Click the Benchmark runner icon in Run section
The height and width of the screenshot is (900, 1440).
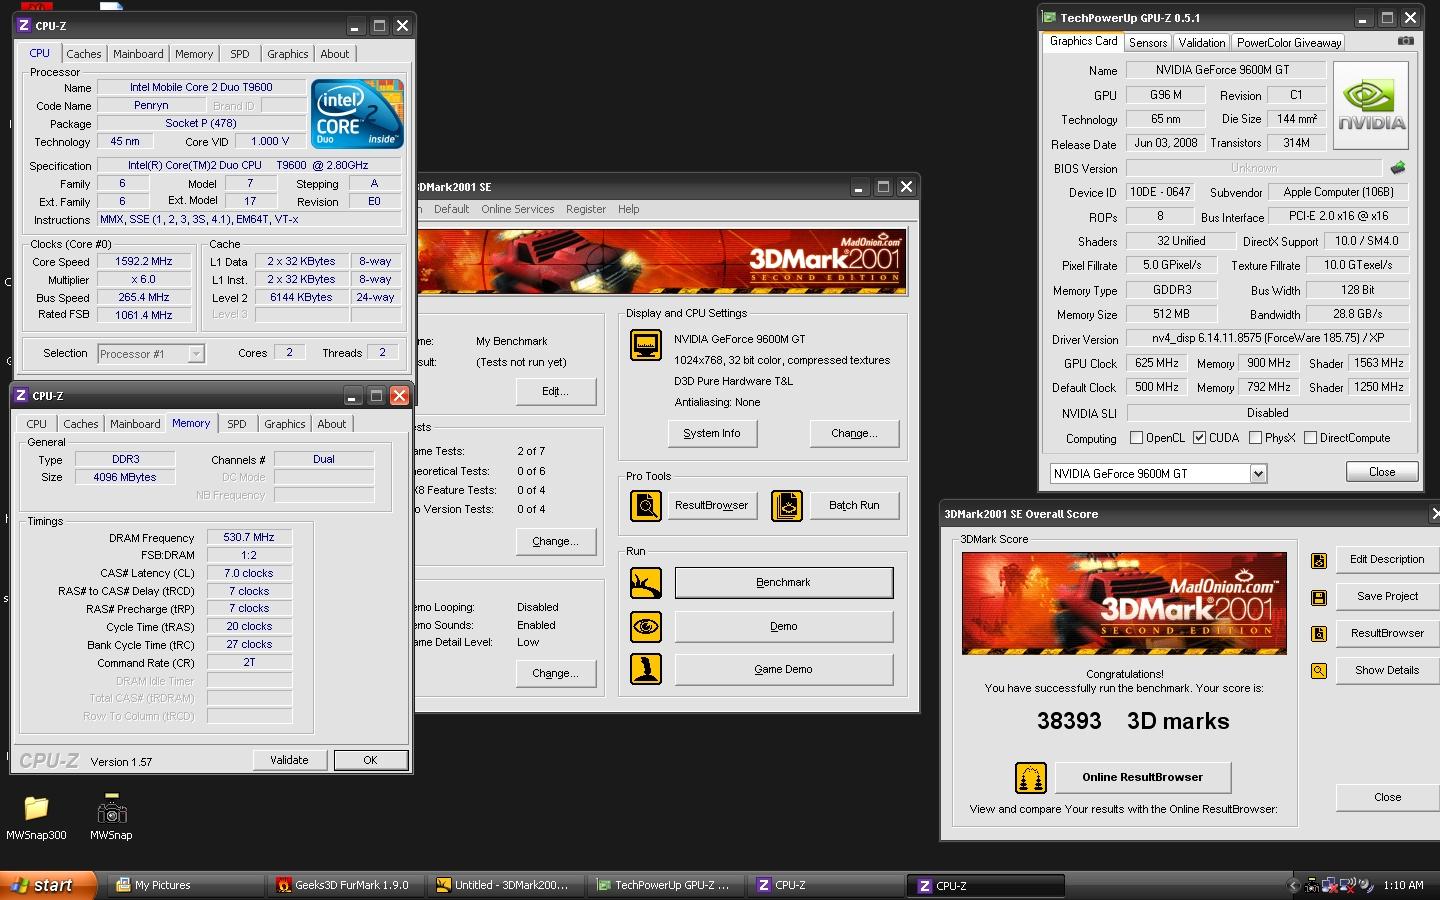point(646,583)
